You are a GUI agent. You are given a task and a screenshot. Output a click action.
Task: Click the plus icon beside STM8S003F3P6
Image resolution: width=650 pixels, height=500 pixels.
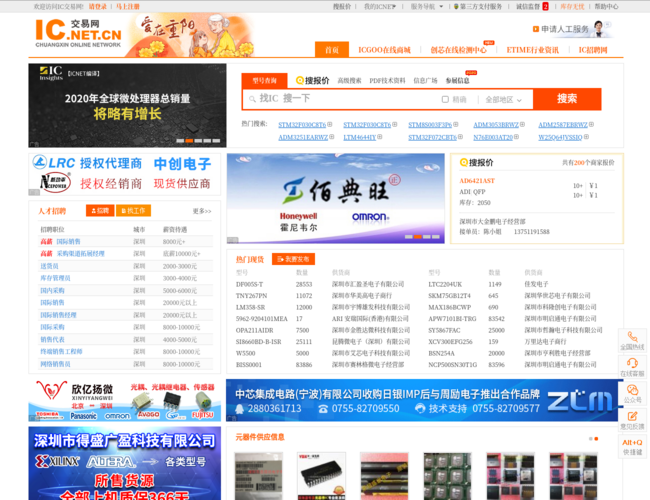pyautogui.click(x=456, y=124)
